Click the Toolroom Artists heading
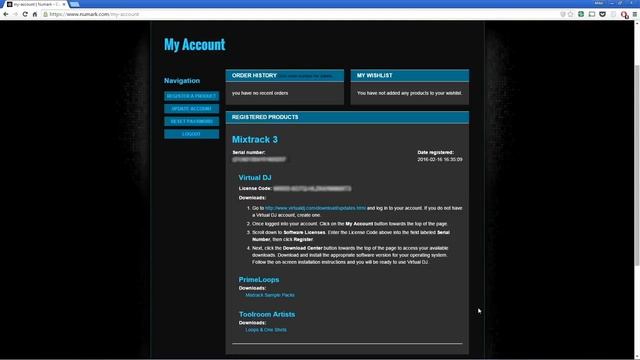The width and height of the screenshot is (640, 360). (267, 314)
